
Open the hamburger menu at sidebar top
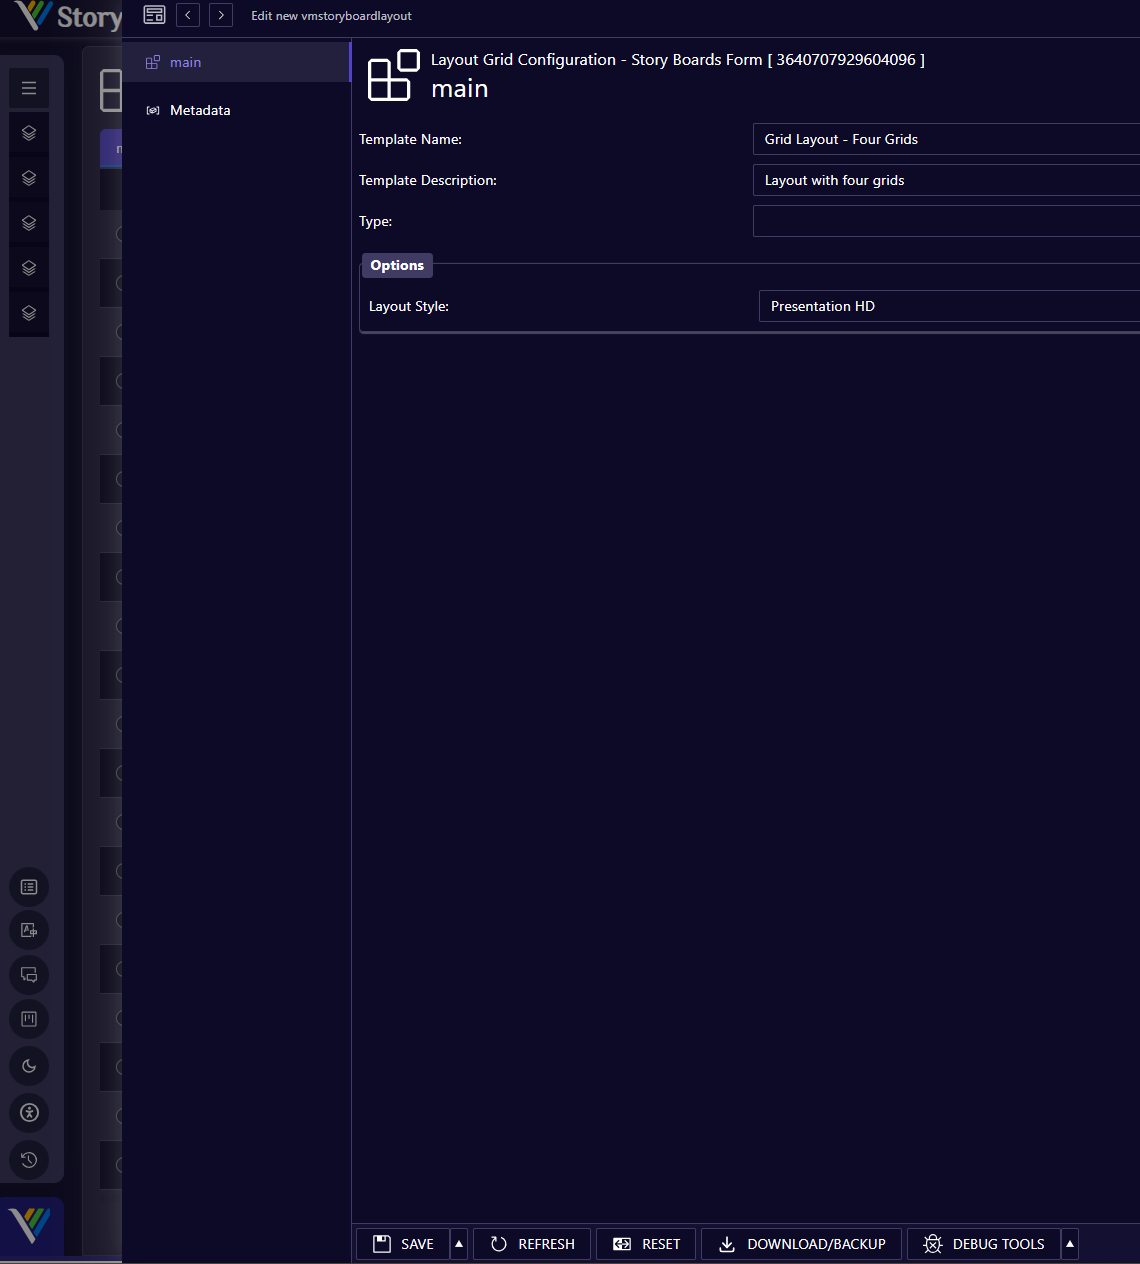pyautogui.click(x=29, y=88)
